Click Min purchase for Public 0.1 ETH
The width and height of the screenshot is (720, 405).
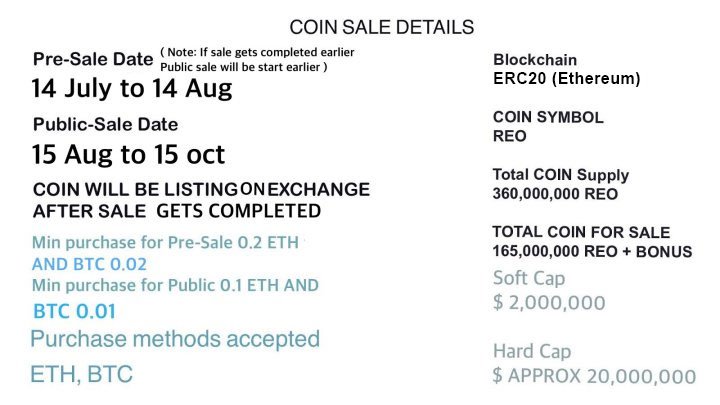[157, 285]
